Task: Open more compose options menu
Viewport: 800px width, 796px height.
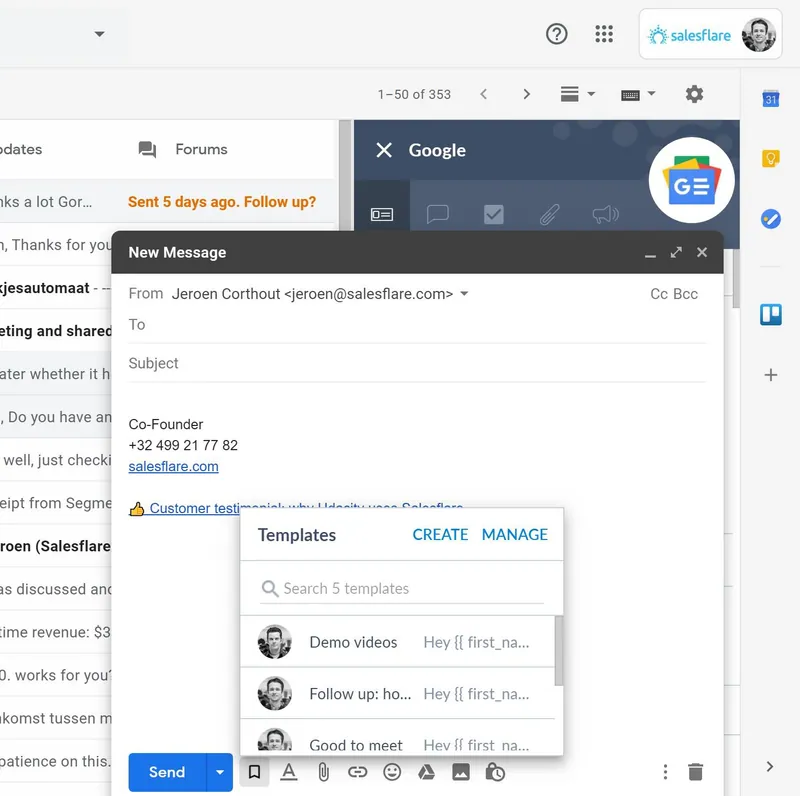Action: tap(665, 772)
